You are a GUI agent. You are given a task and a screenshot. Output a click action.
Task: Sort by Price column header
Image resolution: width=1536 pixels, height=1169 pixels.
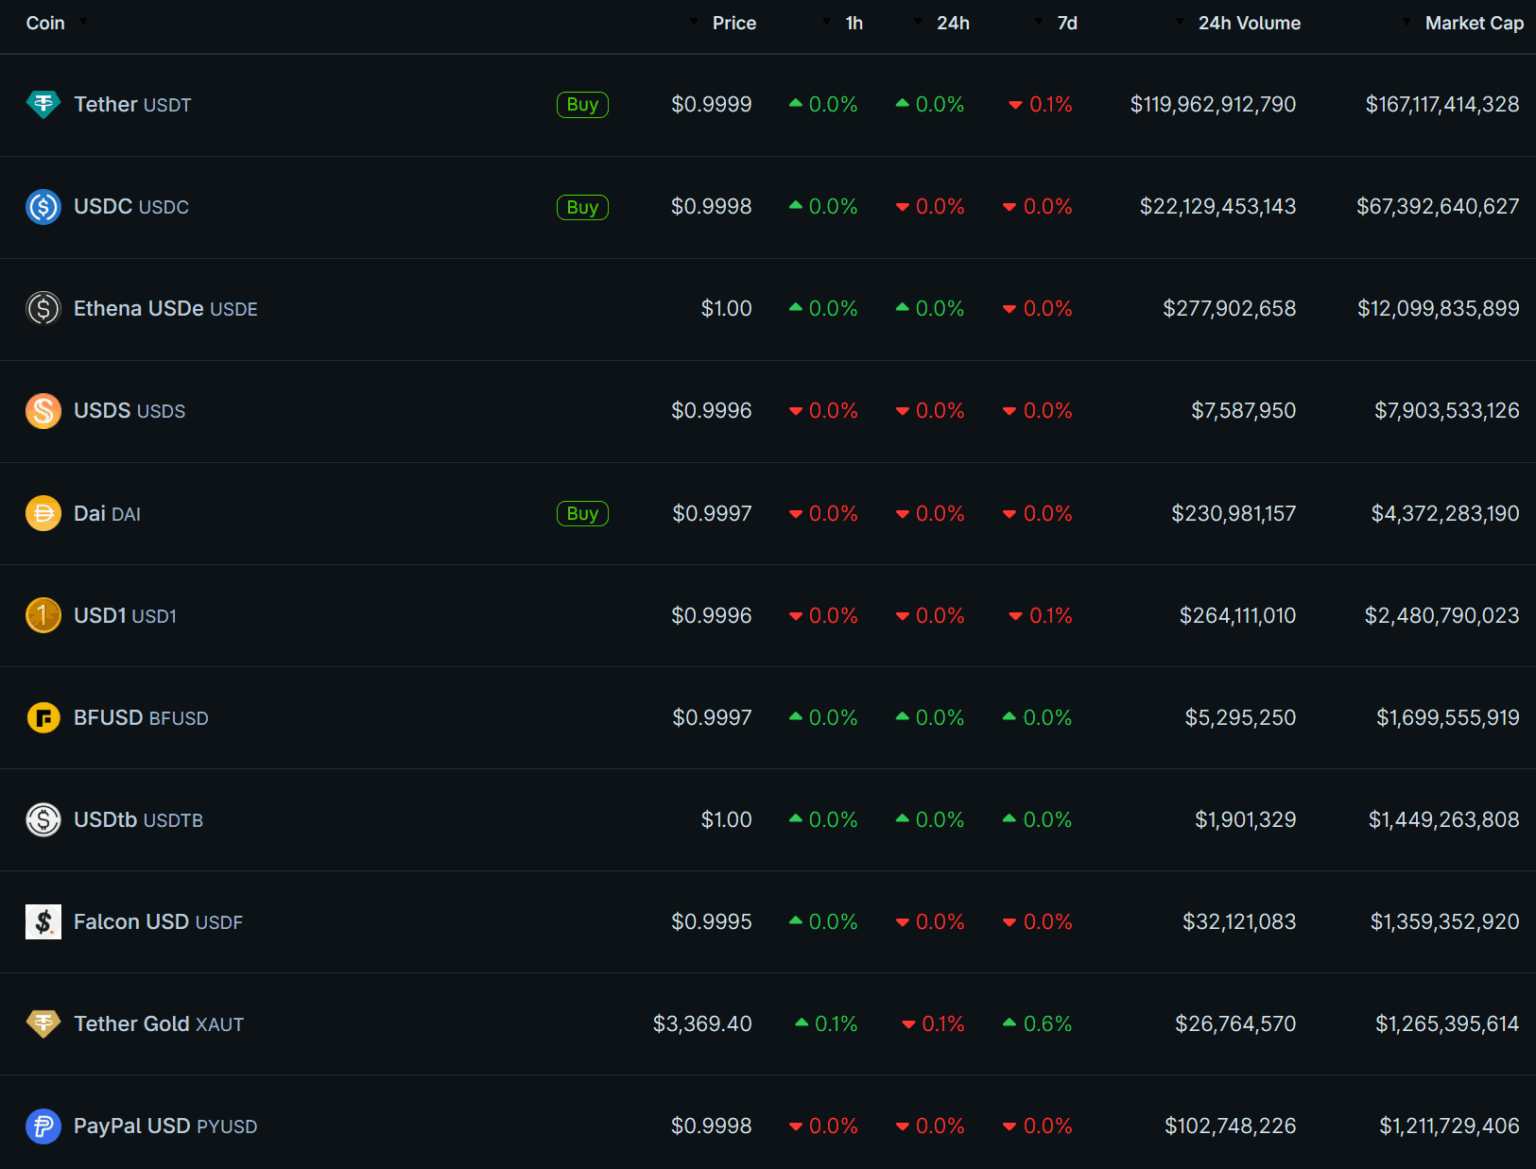tap(733, 23)
